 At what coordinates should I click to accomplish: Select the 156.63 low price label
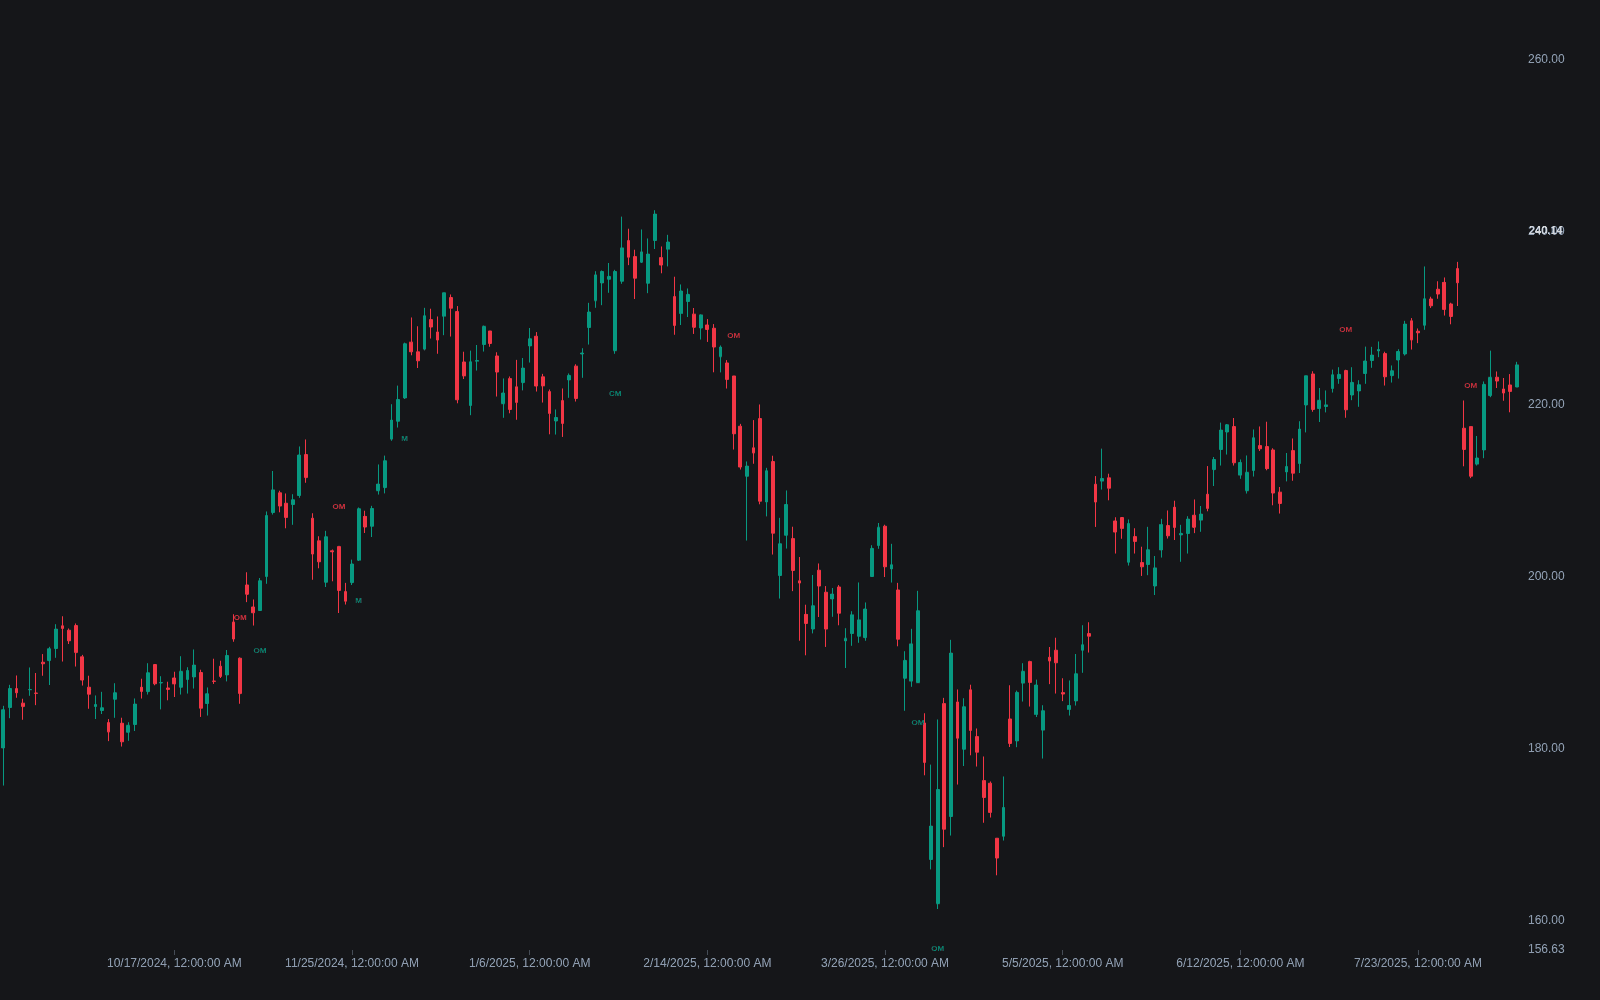[1546, 949]
